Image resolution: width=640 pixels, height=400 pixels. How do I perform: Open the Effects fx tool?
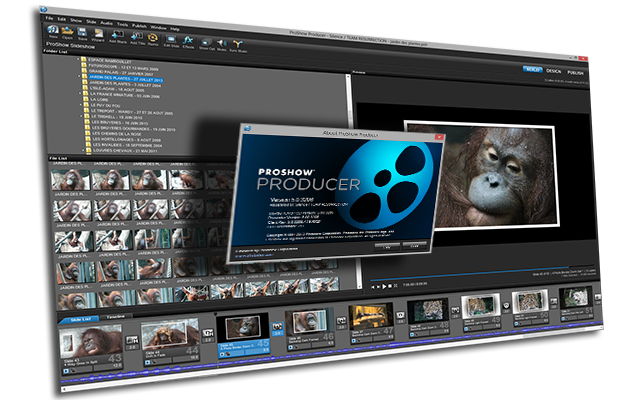188,42
